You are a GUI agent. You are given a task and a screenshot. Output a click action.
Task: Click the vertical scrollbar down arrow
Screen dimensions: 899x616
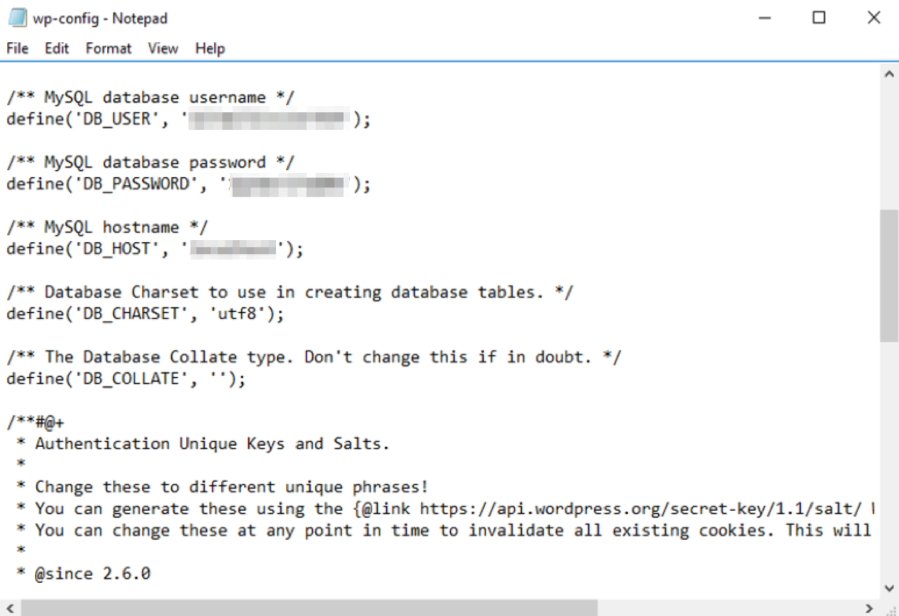(x=889, y=588)
